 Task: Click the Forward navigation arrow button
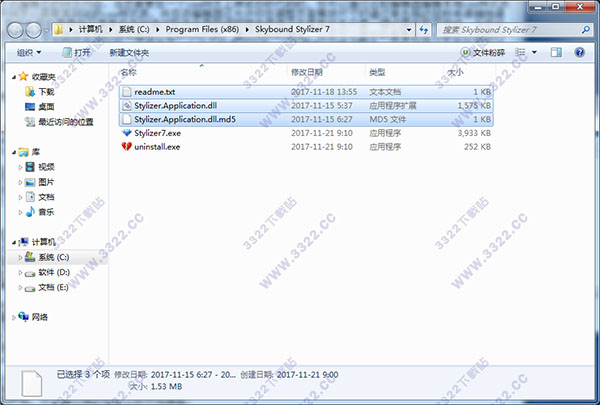(33, 30)
